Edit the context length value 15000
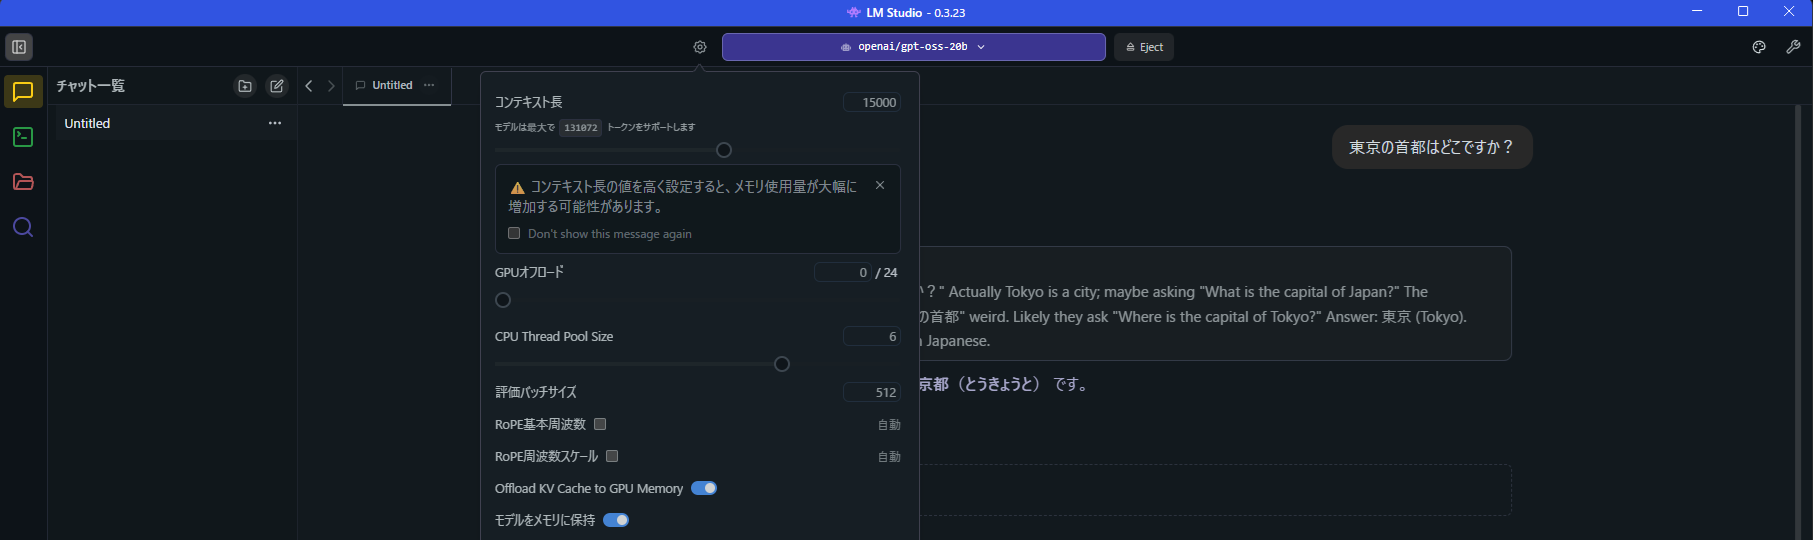The height and width of the screenshot is (540, 1813). 871,102
